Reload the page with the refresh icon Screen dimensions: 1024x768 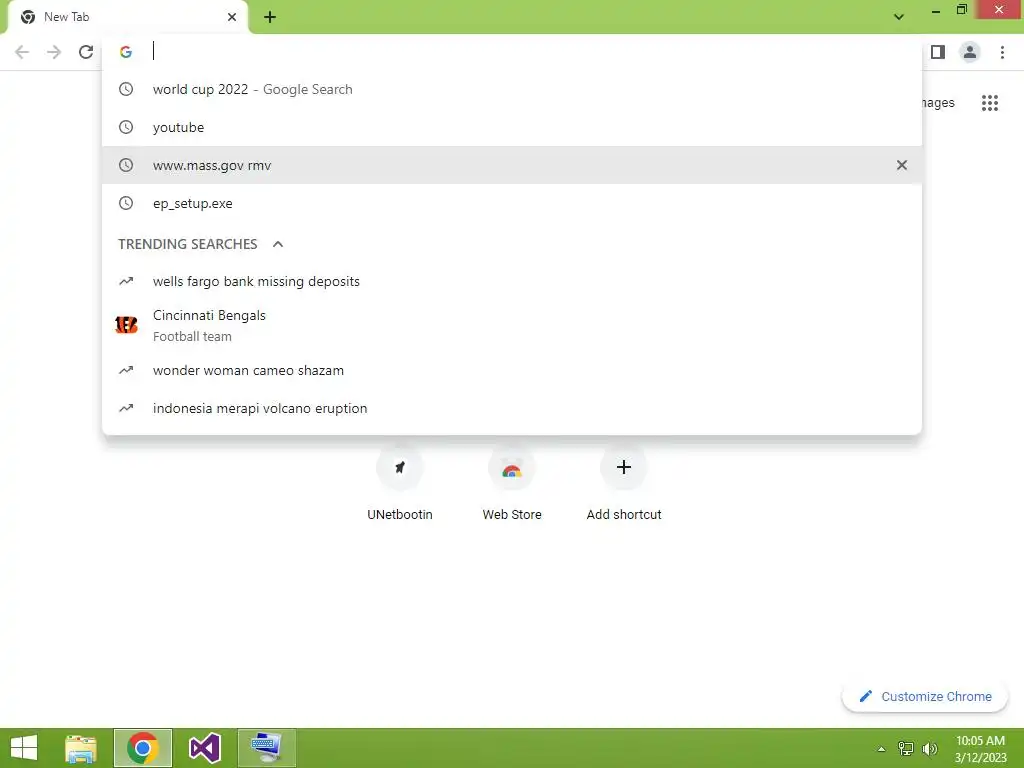86,52
